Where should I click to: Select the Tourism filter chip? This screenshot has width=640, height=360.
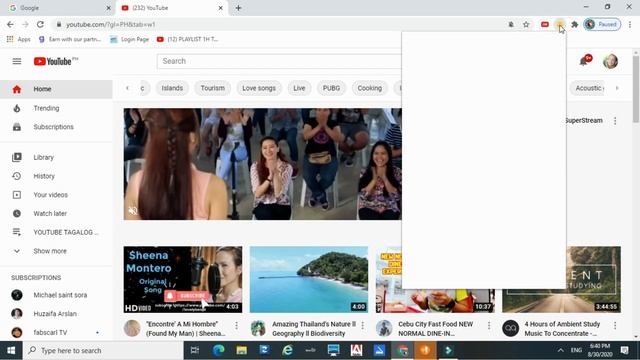point(213,88)
